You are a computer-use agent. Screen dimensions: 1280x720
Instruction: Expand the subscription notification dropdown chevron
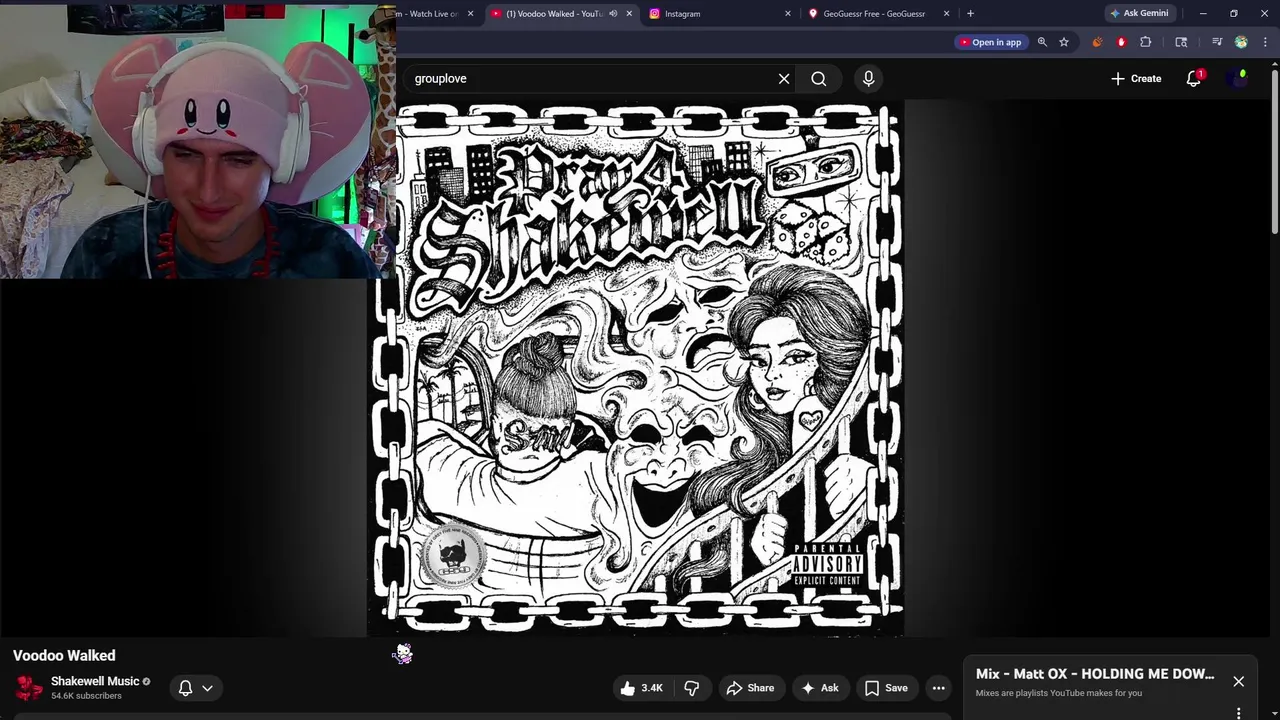[207, 688]
